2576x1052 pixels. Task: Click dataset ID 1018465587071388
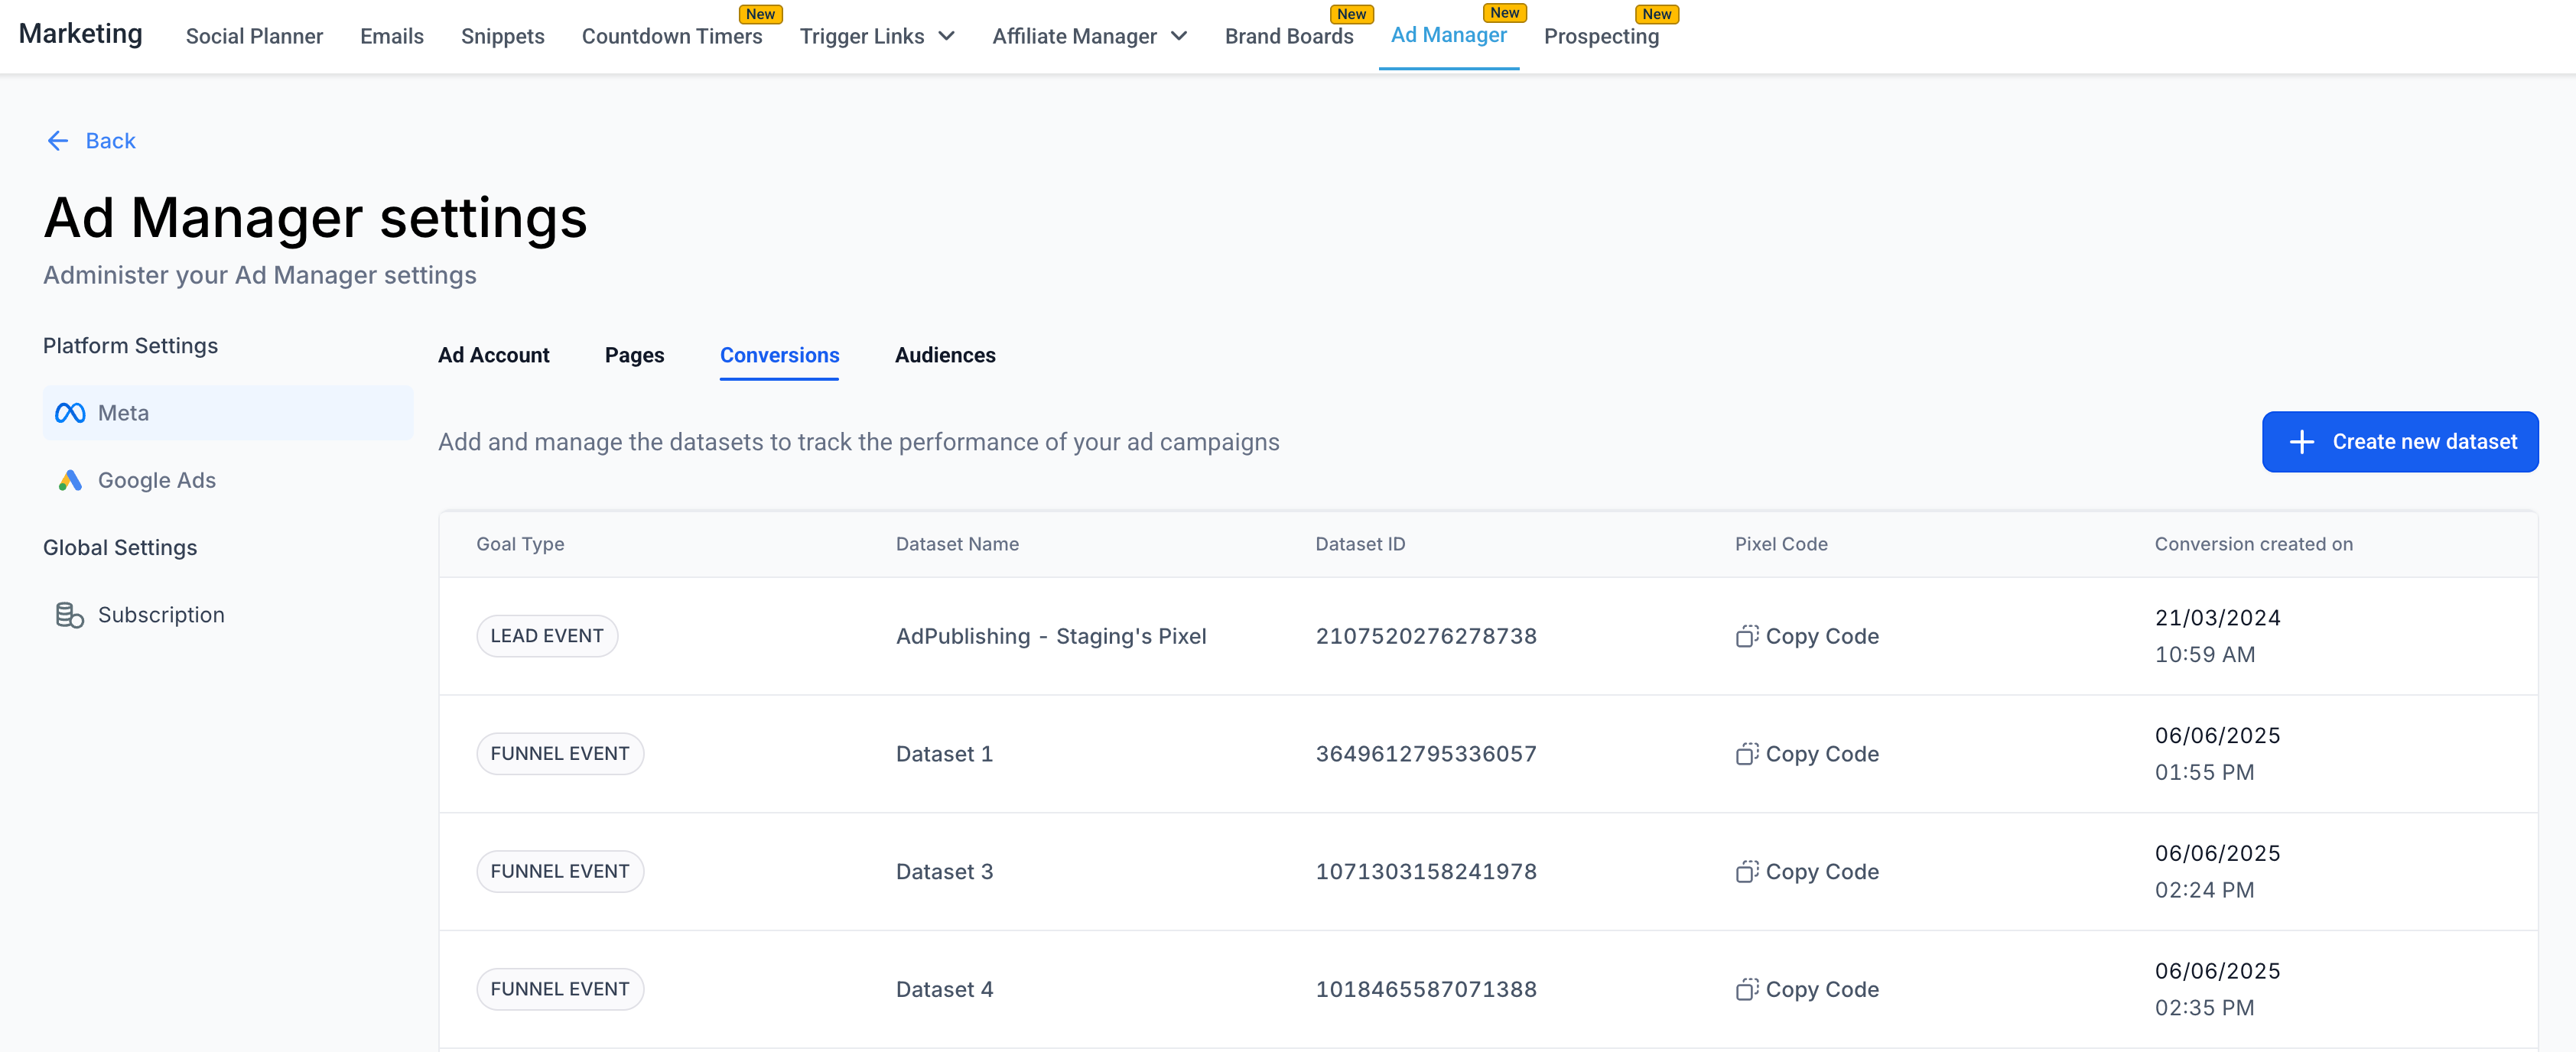(1426, 990)
